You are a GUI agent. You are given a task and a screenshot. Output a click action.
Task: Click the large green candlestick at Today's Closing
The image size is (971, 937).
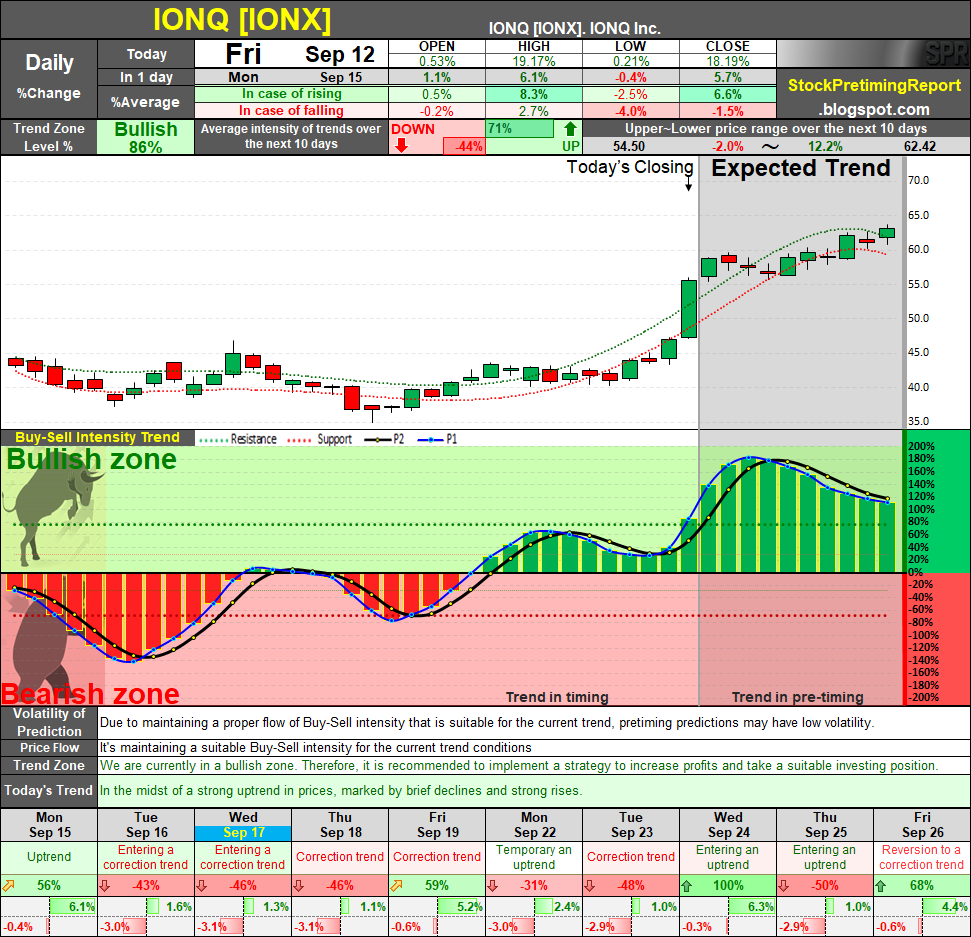tap(689, 308)
